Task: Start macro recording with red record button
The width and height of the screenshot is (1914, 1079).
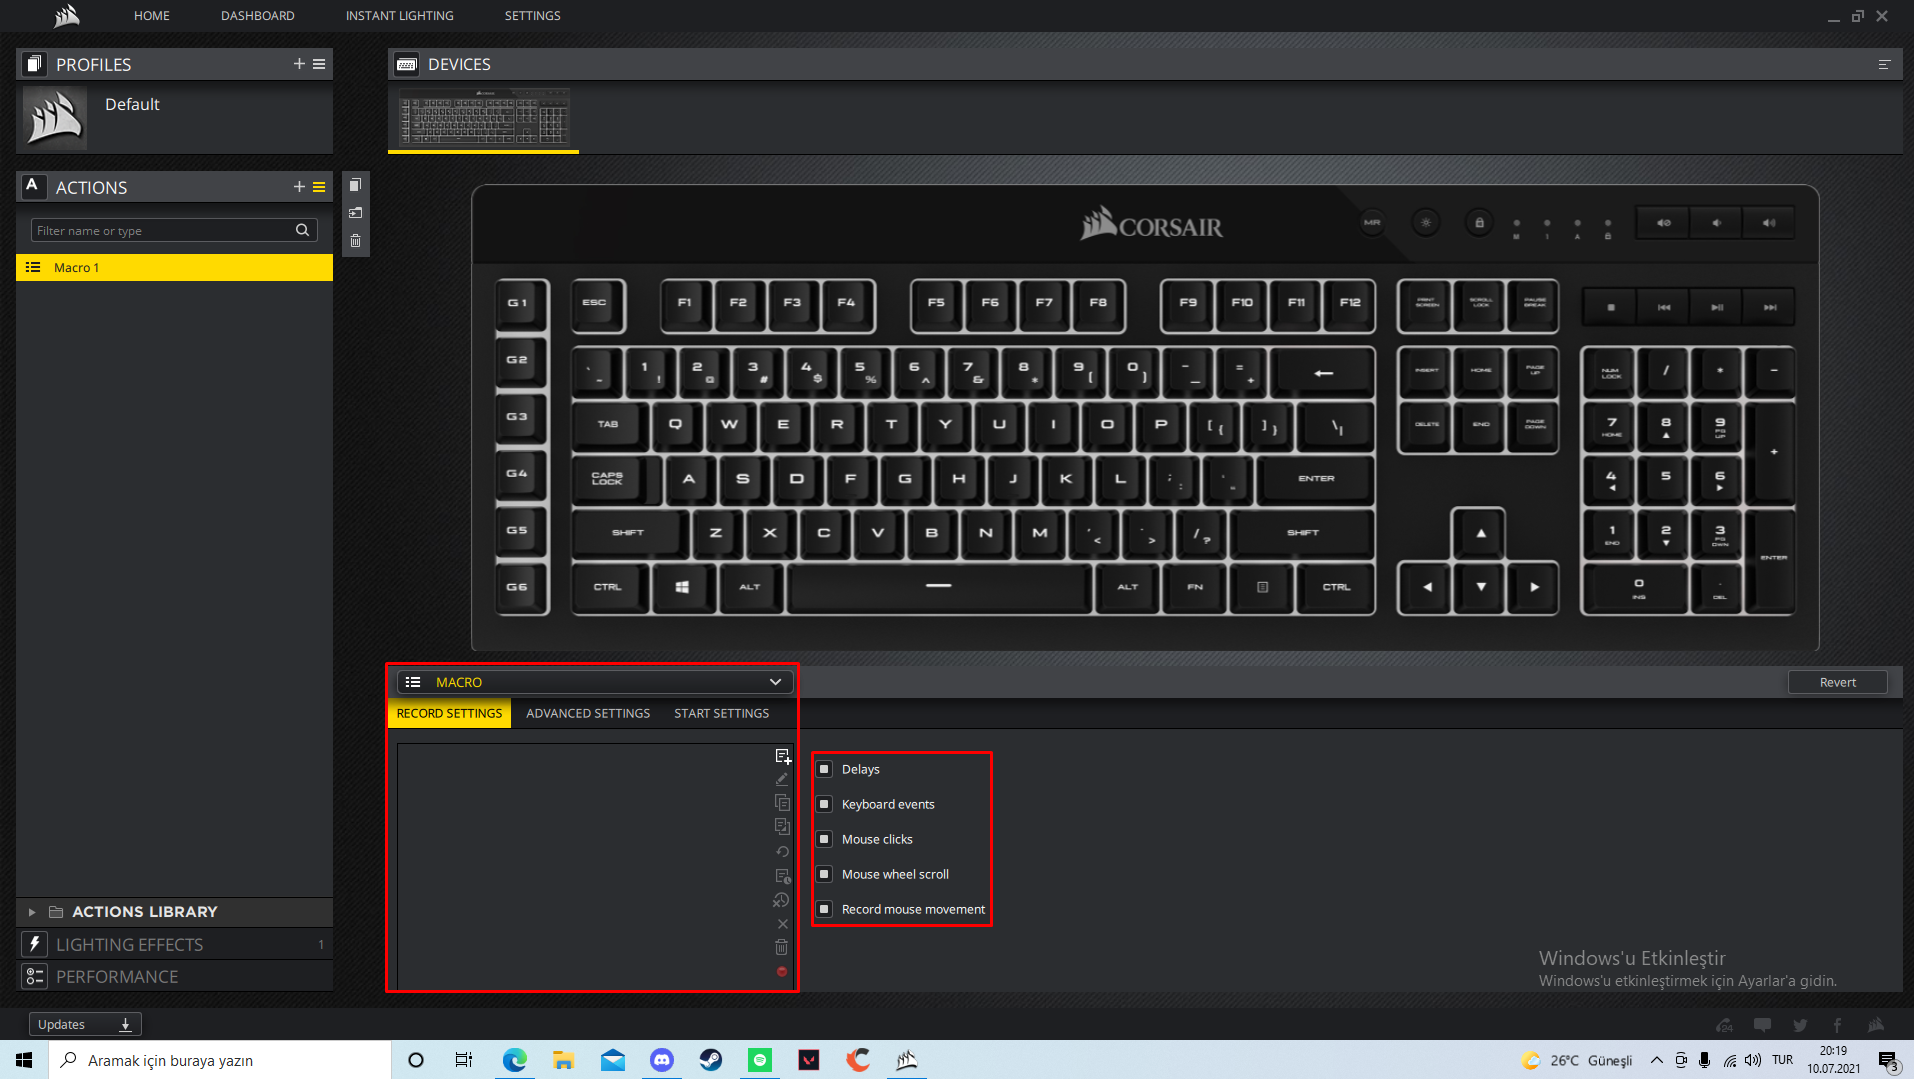Action: point(782,972)
